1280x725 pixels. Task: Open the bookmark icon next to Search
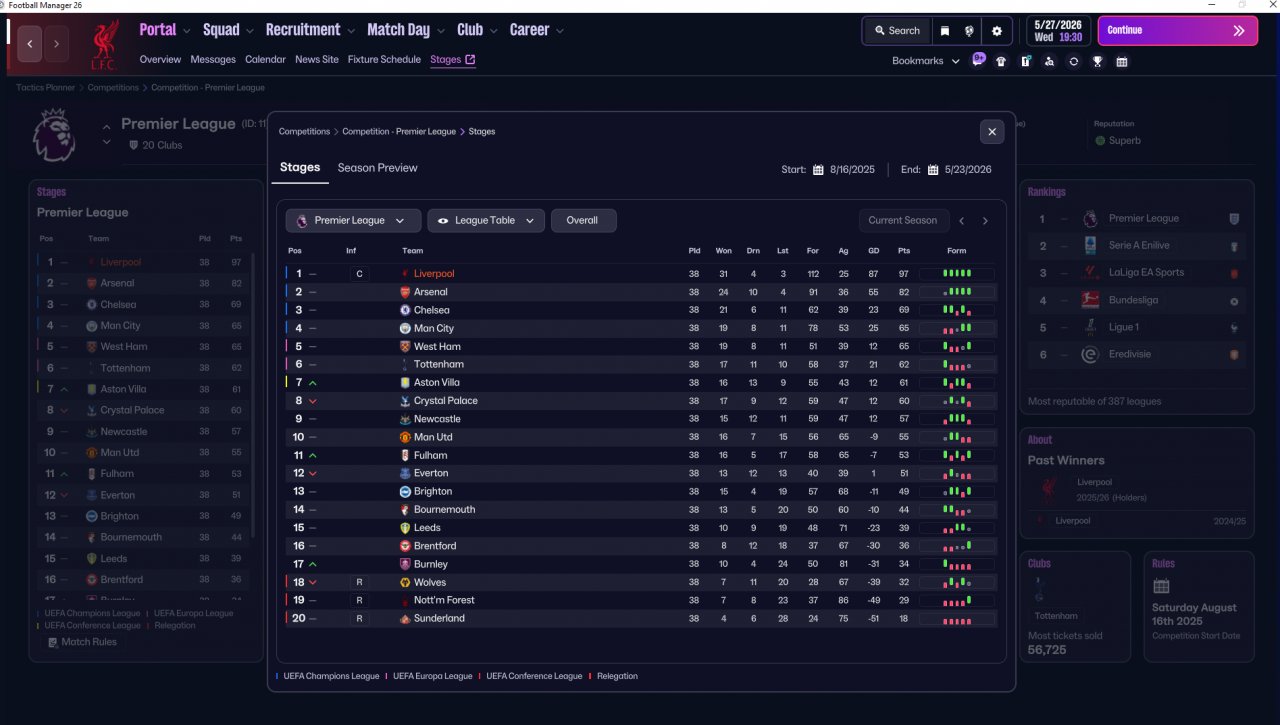click(945, 31)
